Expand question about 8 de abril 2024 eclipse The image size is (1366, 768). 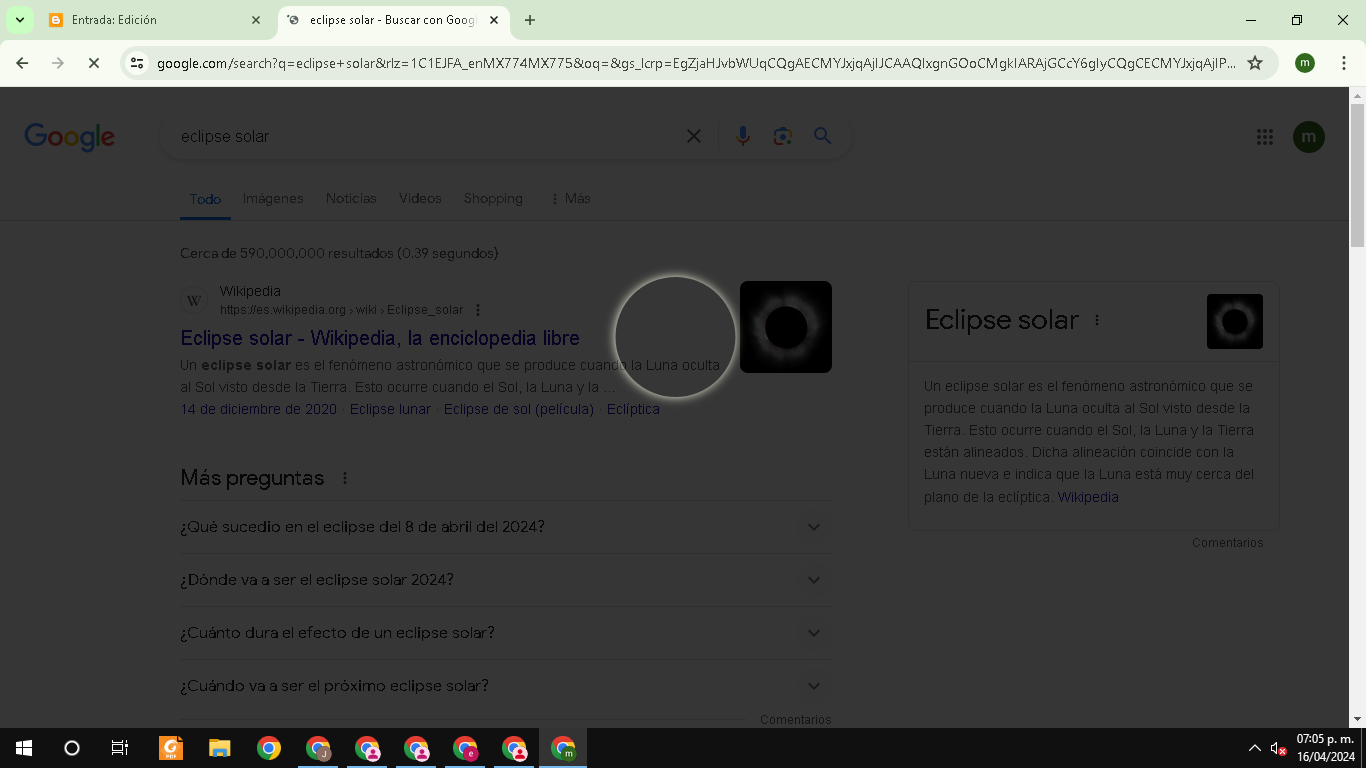click(506, 527)
